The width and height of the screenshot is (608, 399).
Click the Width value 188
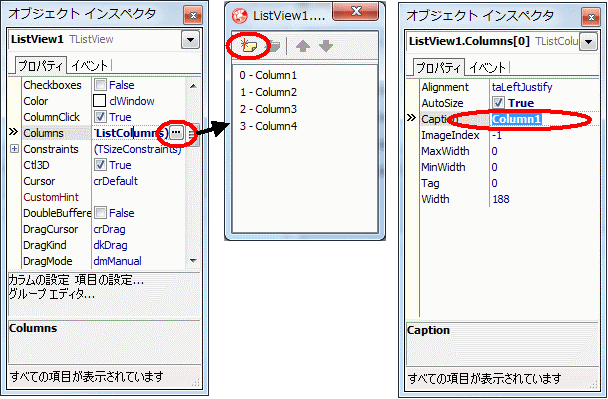pyautogui.click(x=501, y=199)
